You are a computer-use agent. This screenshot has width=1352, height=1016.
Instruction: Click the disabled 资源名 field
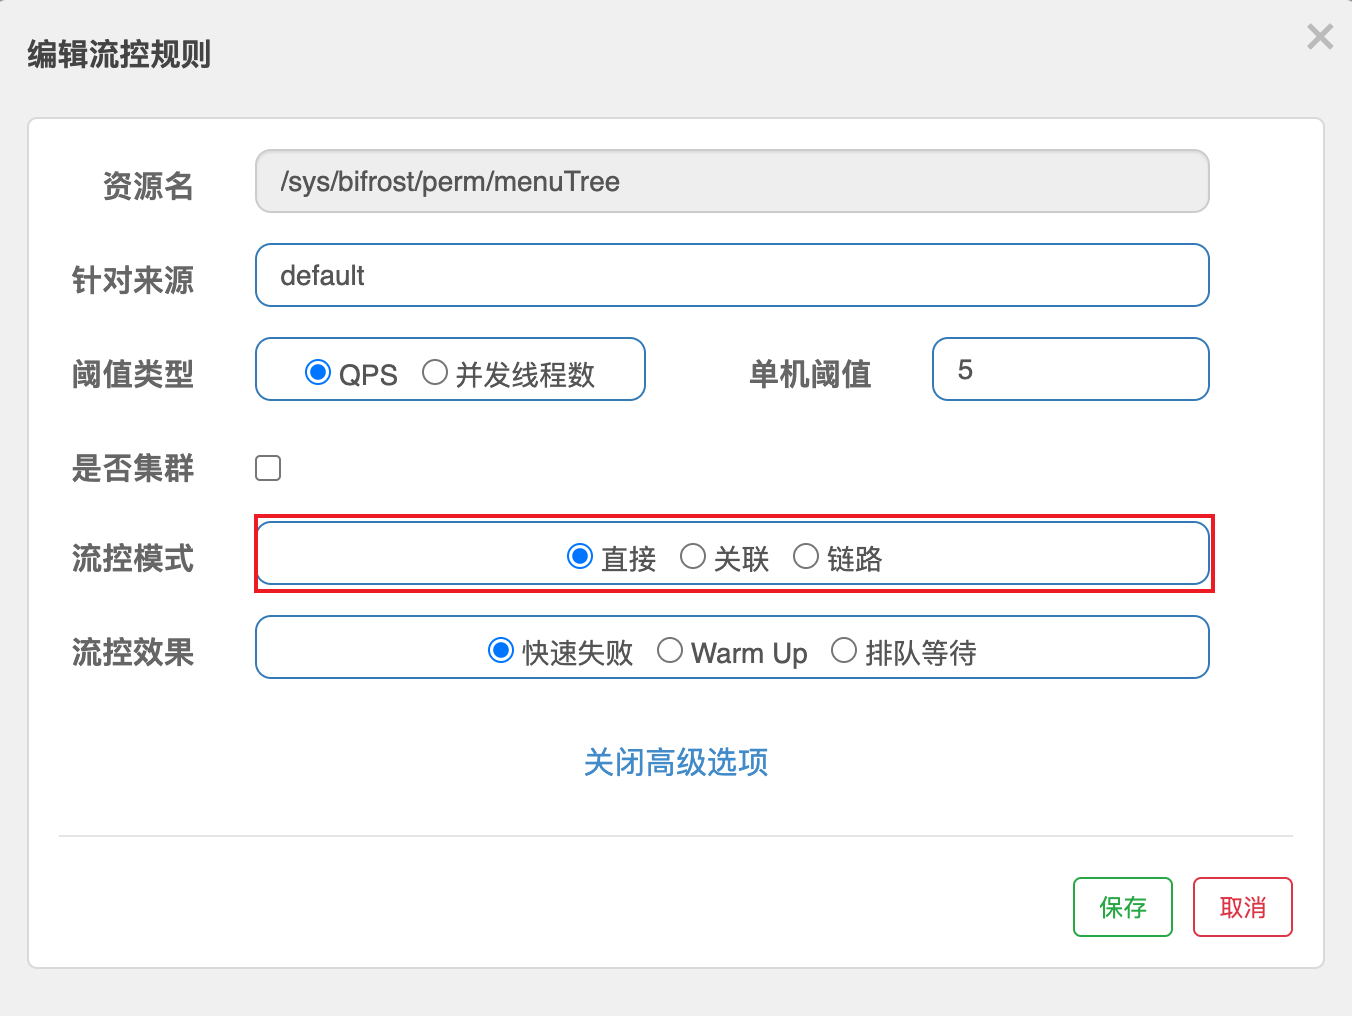pos(732,181)
